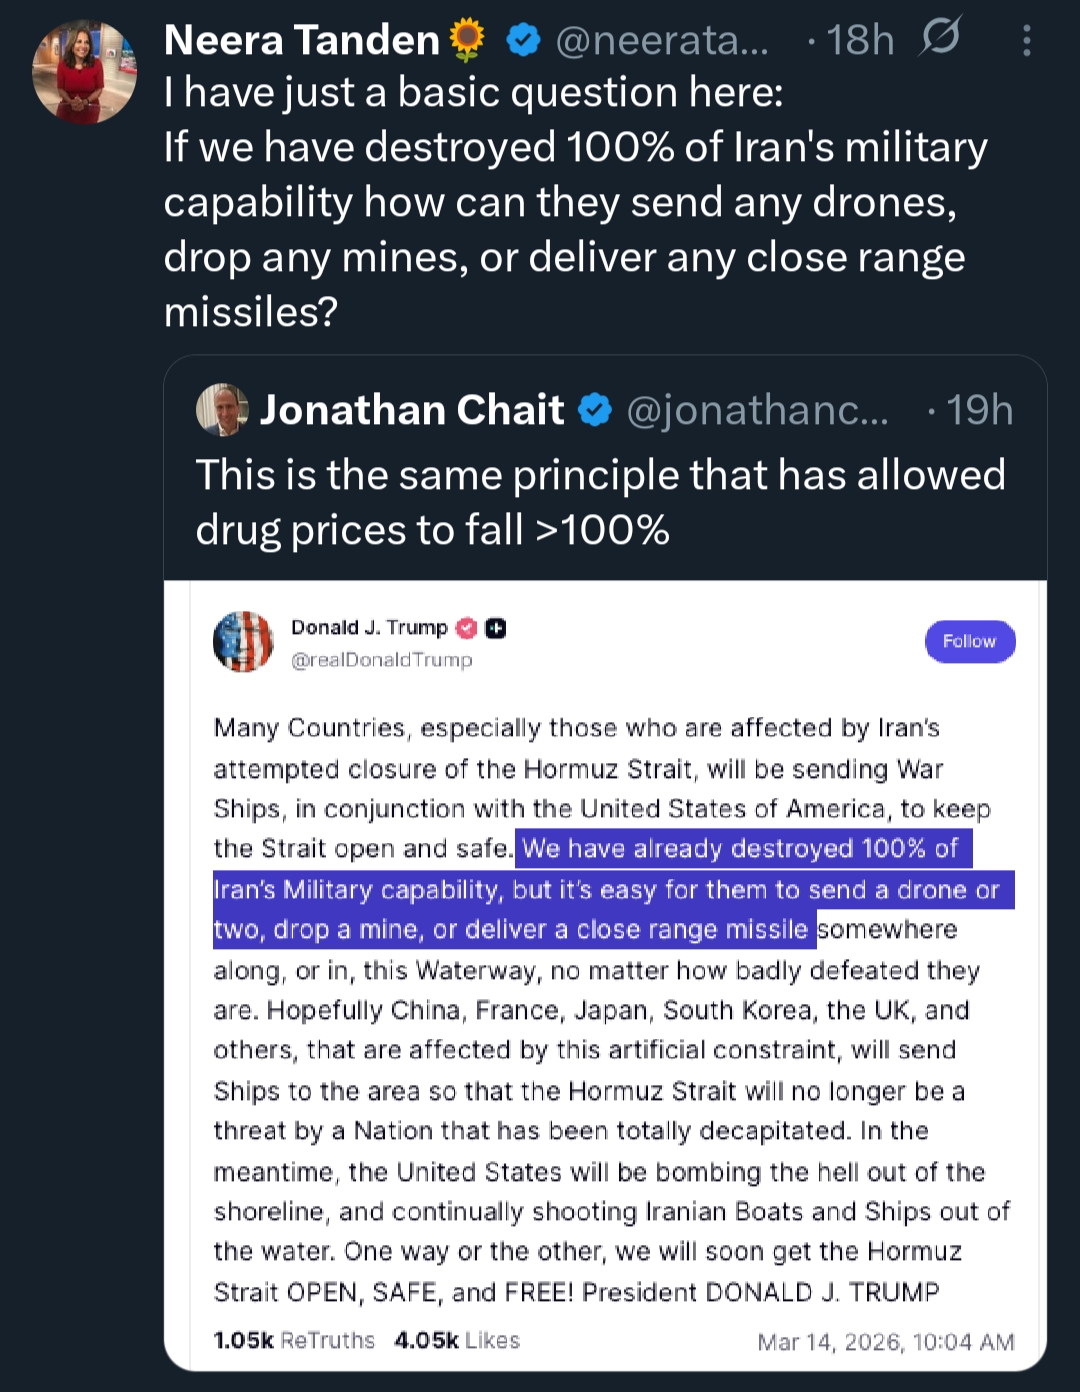Open the three-dot more options menu
Viewport: 1080px width, 1392px height.
click(1026, 40)
